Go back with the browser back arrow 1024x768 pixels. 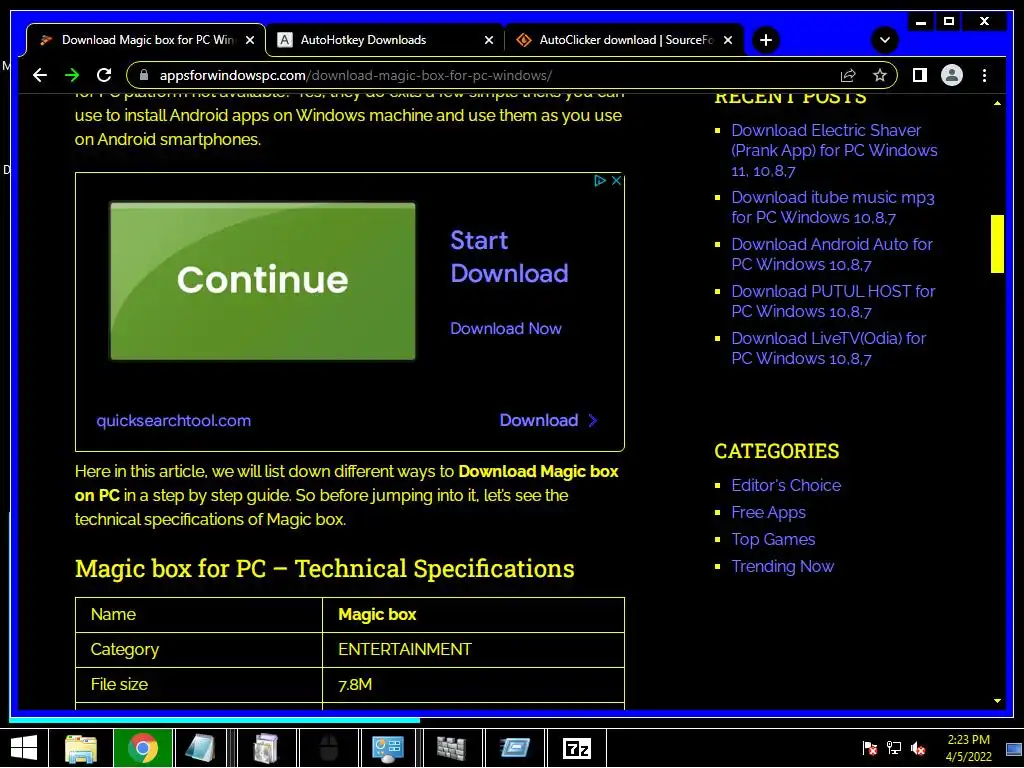(40, 75)
